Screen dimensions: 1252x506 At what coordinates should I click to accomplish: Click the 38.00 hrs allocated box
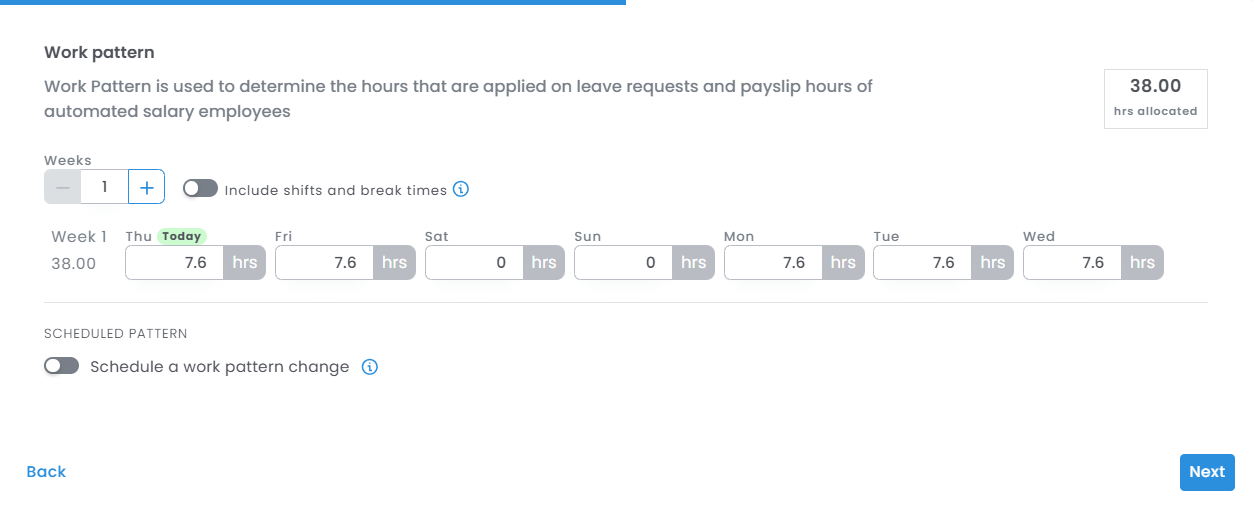point(1155,98)
